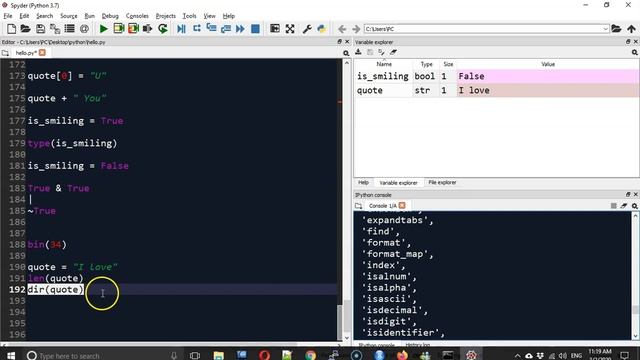This screenshot has height=360, width=640.
Task: Close the Console 1/A tab
Action: click(x=402, y=205)
